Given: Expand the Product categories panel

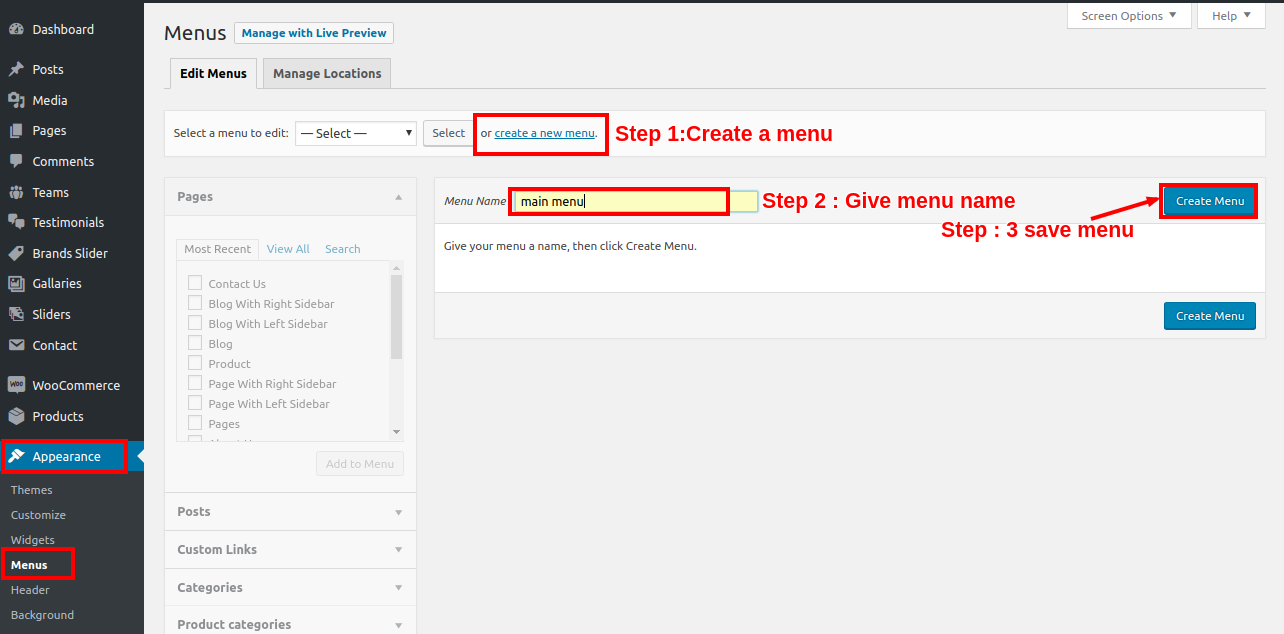Looking at the screenshot, I should [x=290, y=624].
